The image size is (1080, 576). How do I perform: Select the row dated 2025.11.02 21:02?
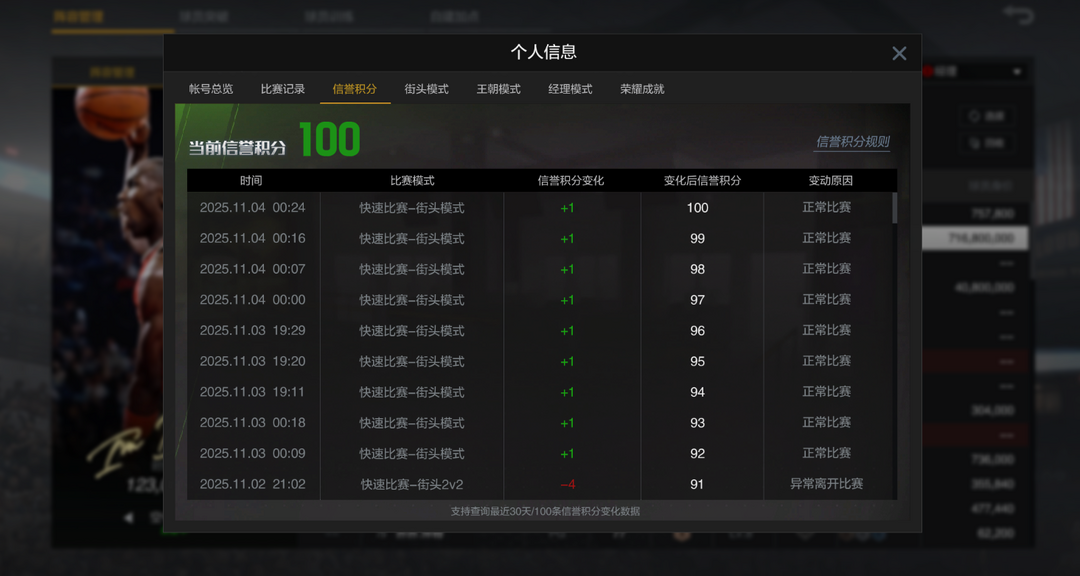540,484
